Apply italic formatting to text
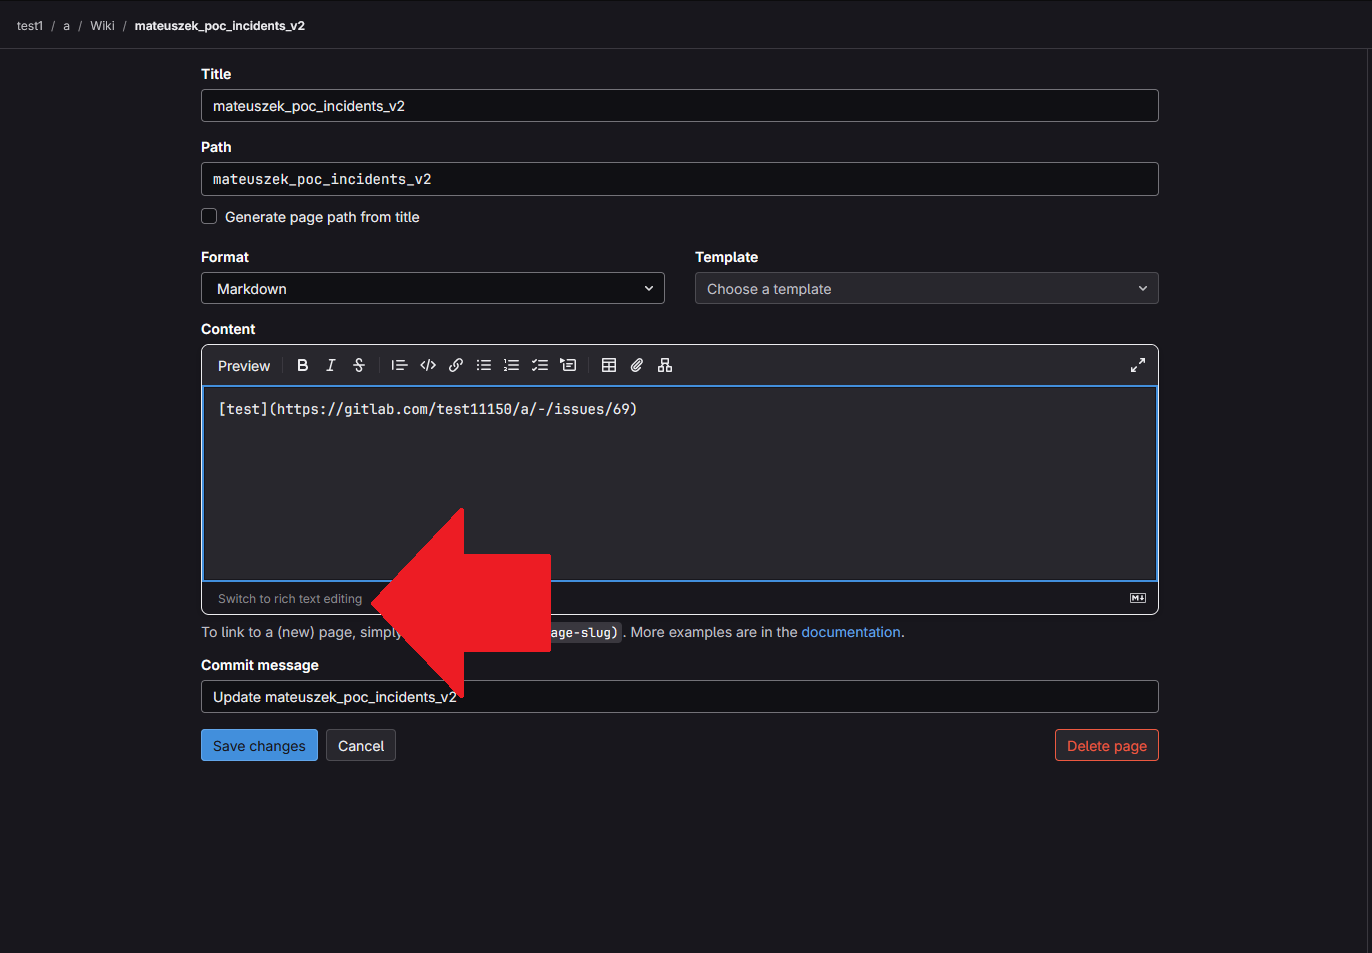1372x953 pixels. (x=331, y=366)
